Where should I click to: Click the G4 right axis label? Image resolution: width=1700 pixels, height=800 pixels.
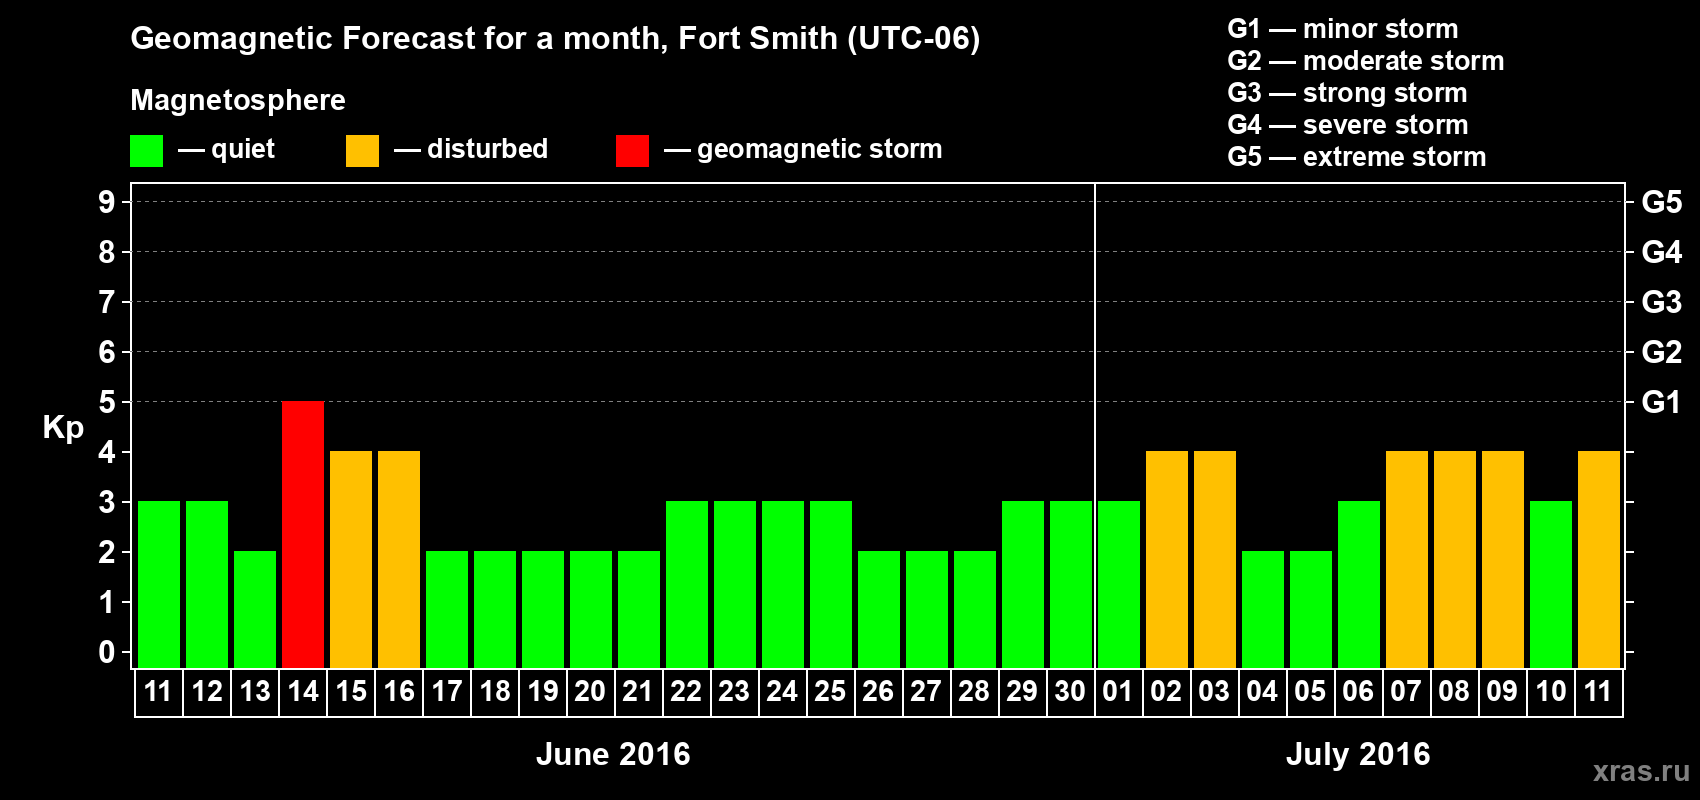click(x=1662, y=252)
